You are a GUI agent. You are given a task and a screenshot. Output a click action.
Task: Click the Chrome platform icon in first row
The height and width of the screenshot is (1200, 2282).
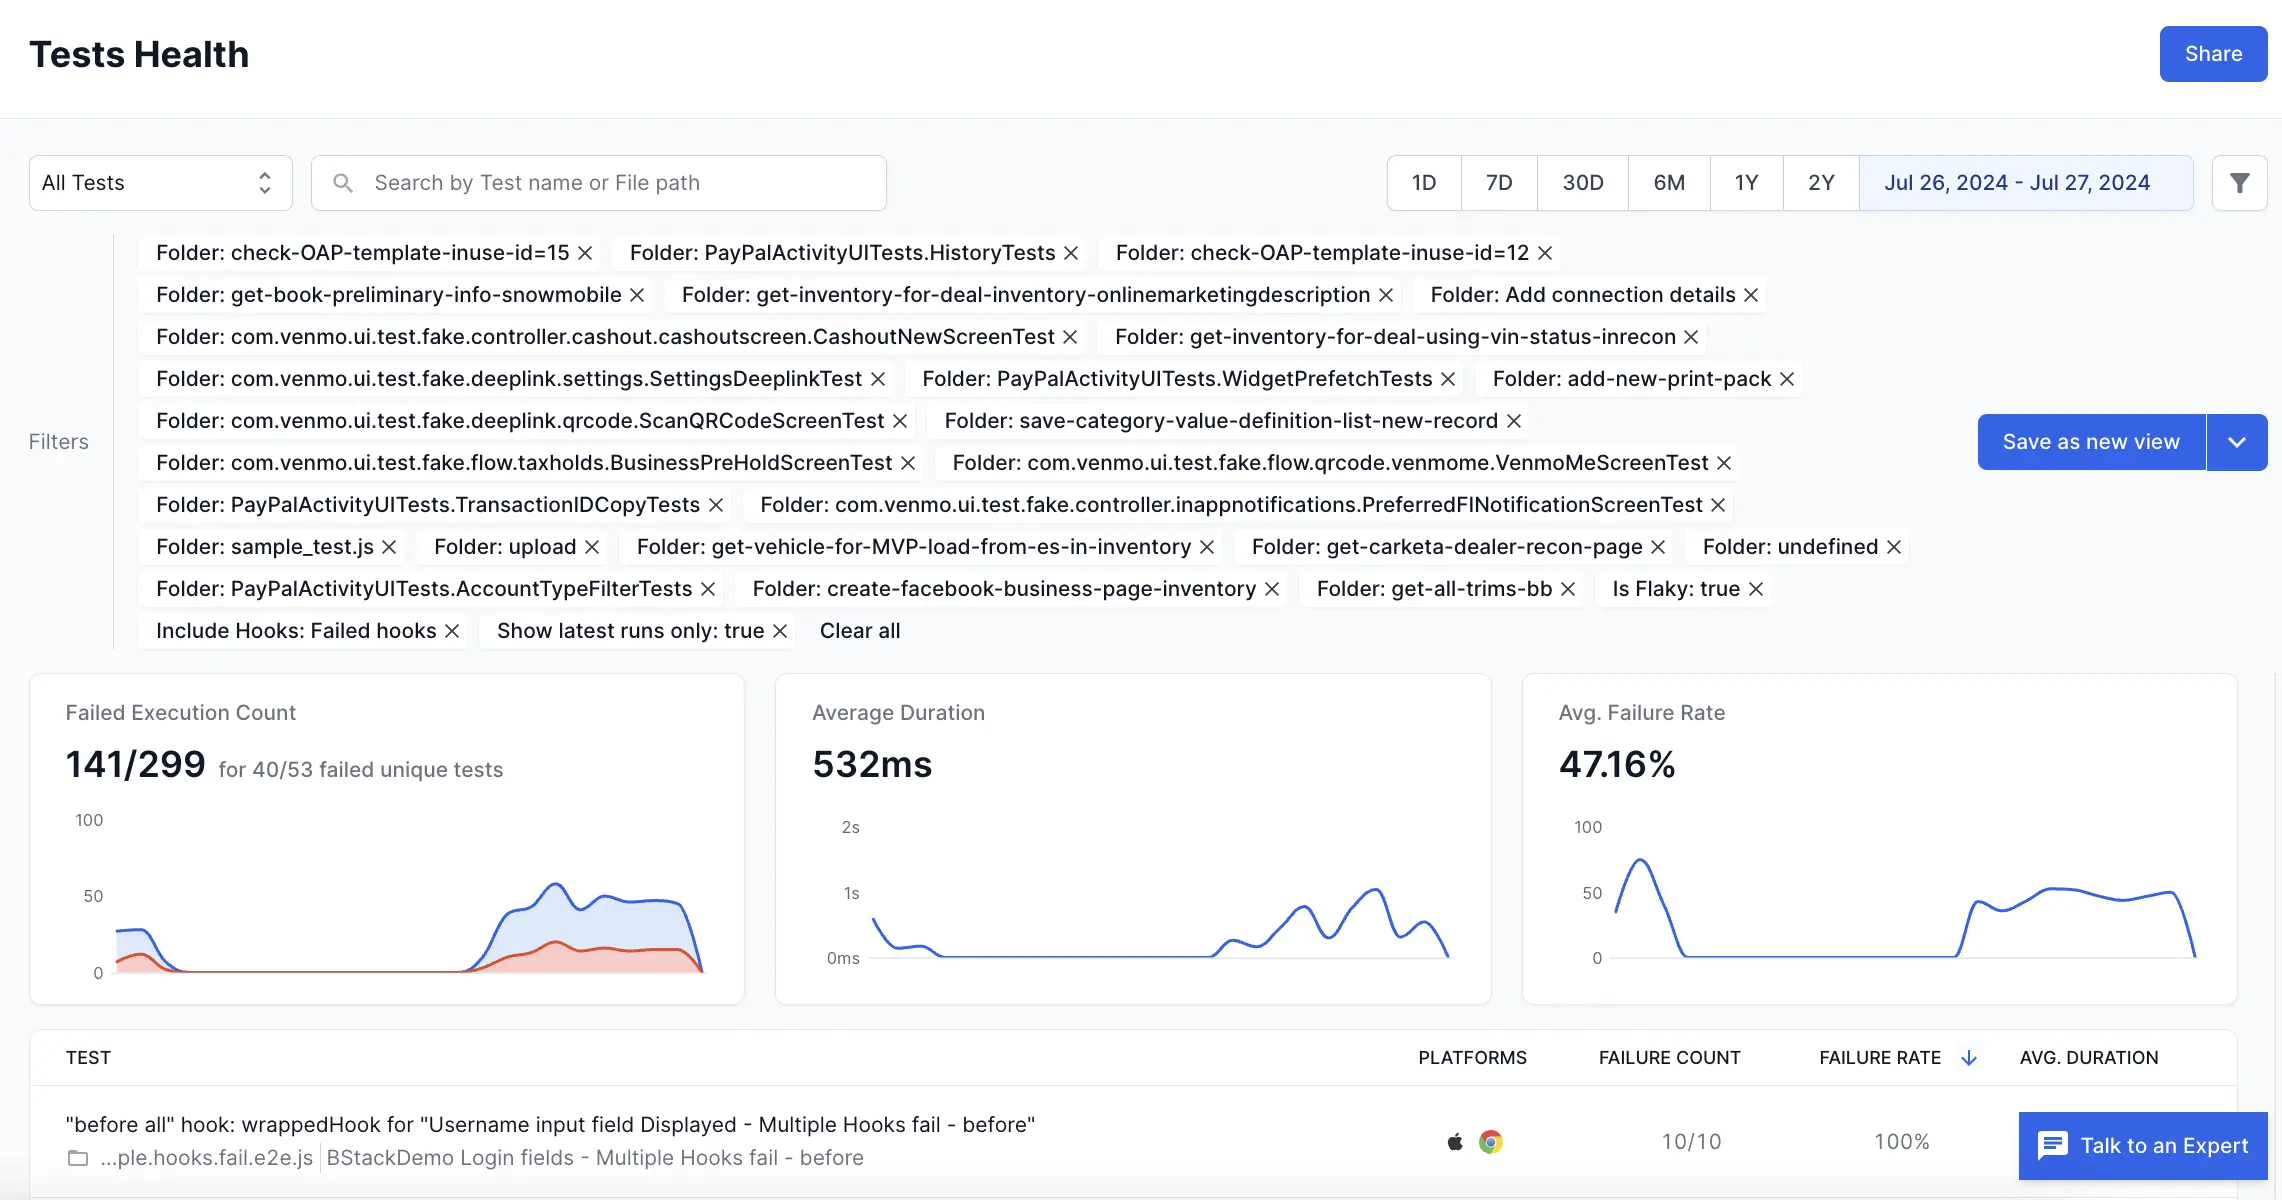[1491, 1142]
